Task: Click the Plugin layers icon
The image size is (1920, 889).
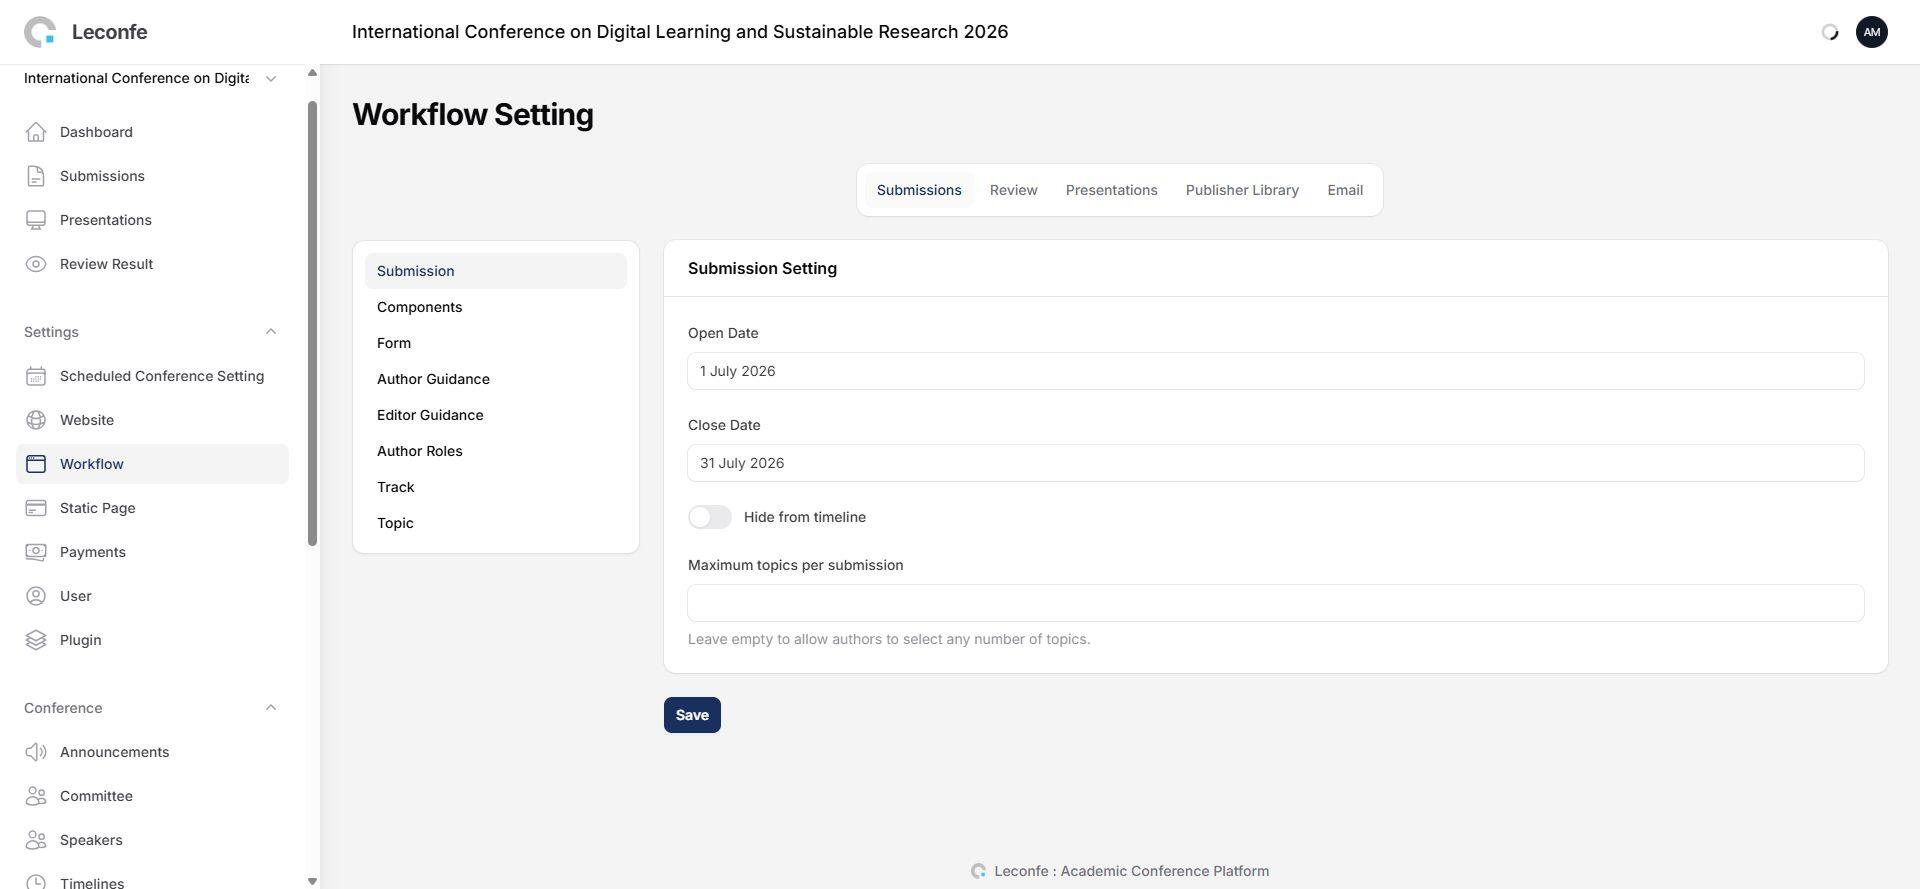Action: [x=36, y=640]
